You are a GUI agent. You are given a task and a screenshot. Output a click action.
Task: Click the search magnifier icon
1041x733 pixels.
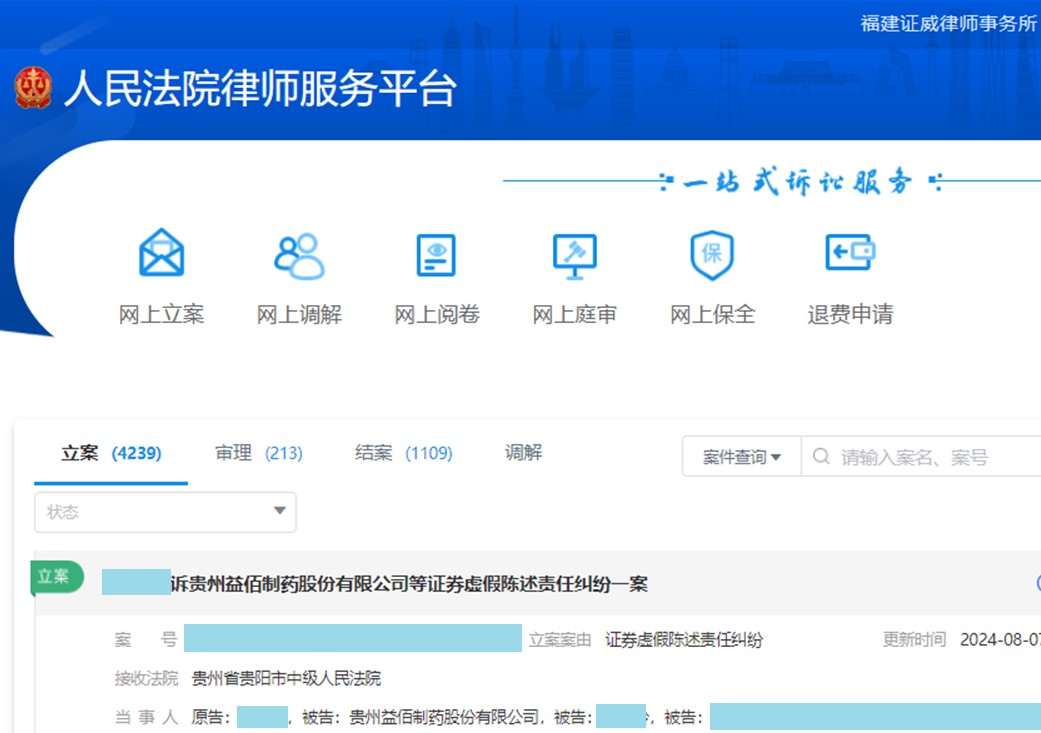coord(821,456)
